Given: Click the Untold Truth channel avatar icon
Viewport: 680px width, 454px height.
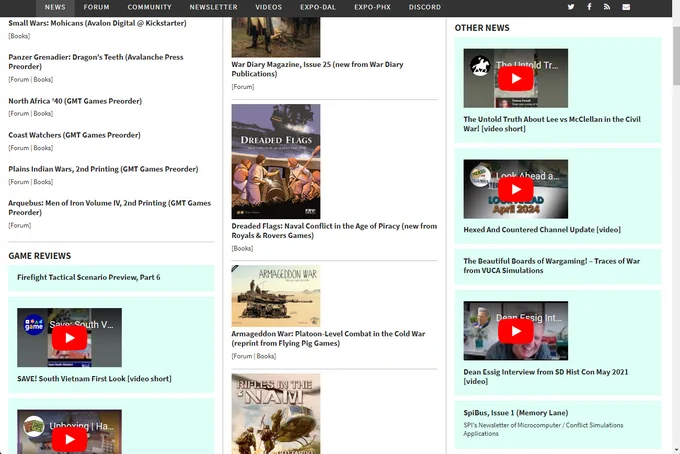Looking at the screenshot, I should (x=480, y=65).
